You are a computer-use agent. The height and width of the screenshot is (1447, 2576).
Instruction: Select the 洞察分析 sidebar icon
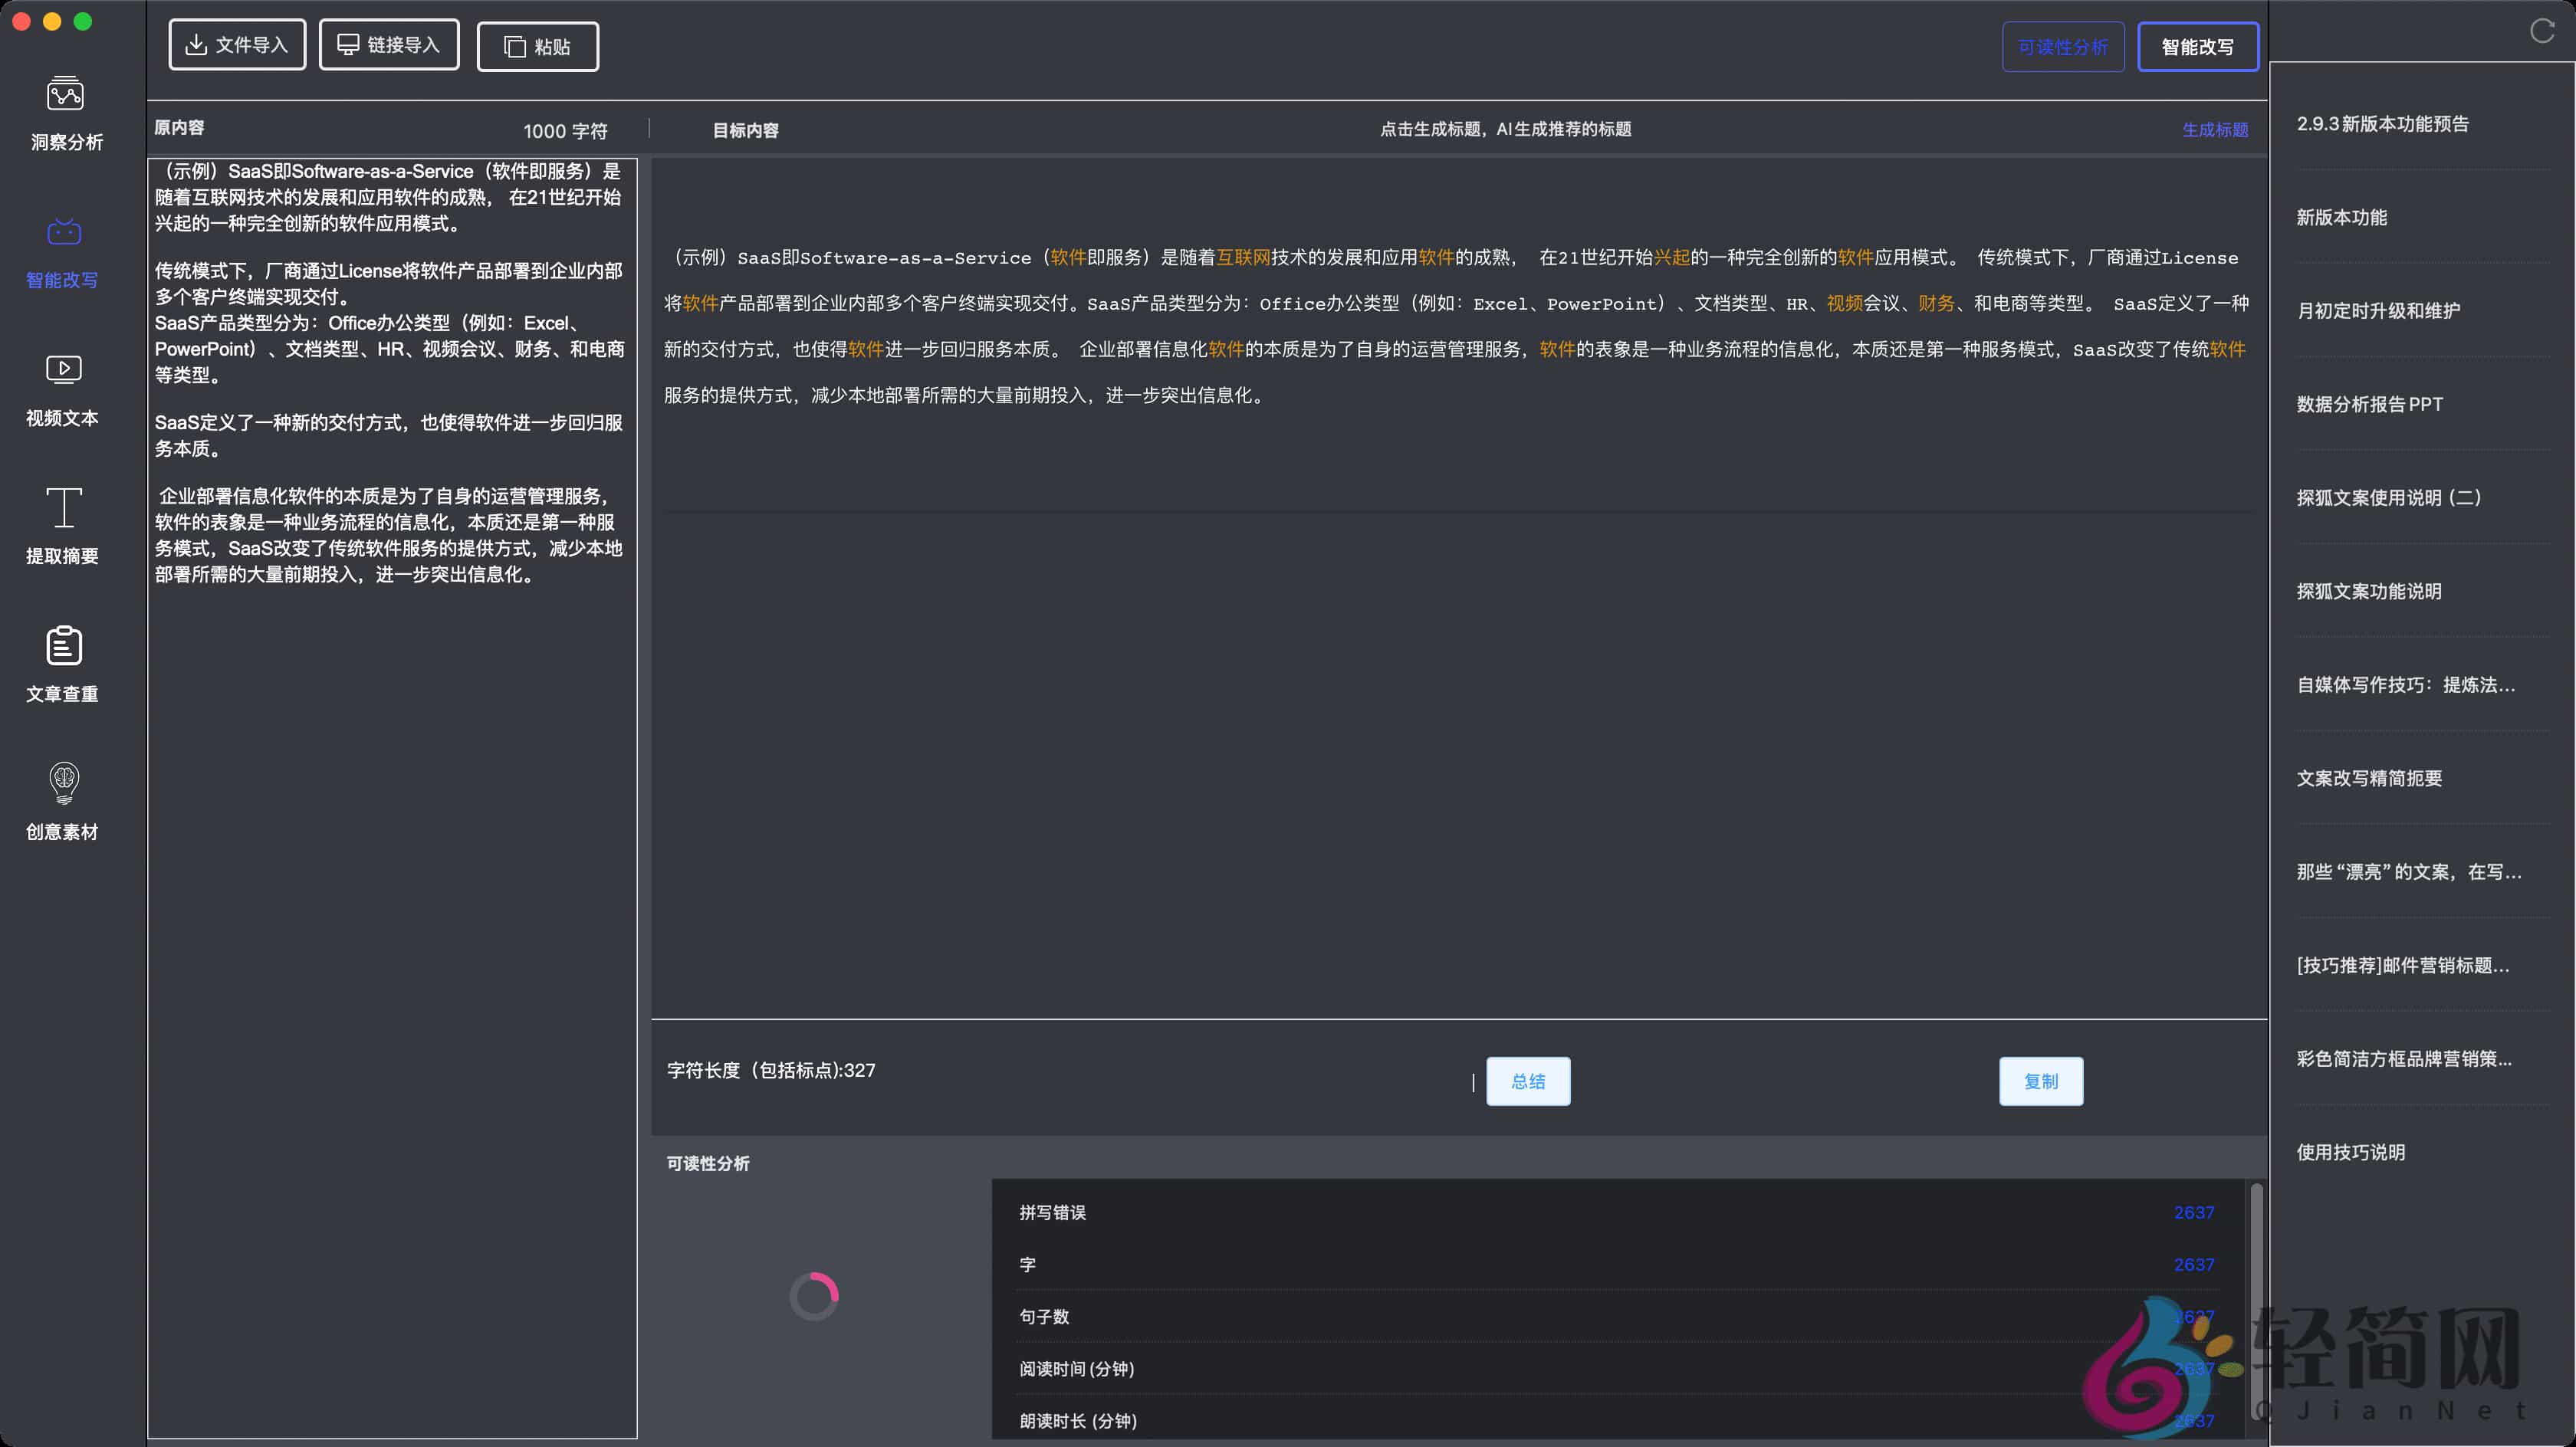coord(62,112)
